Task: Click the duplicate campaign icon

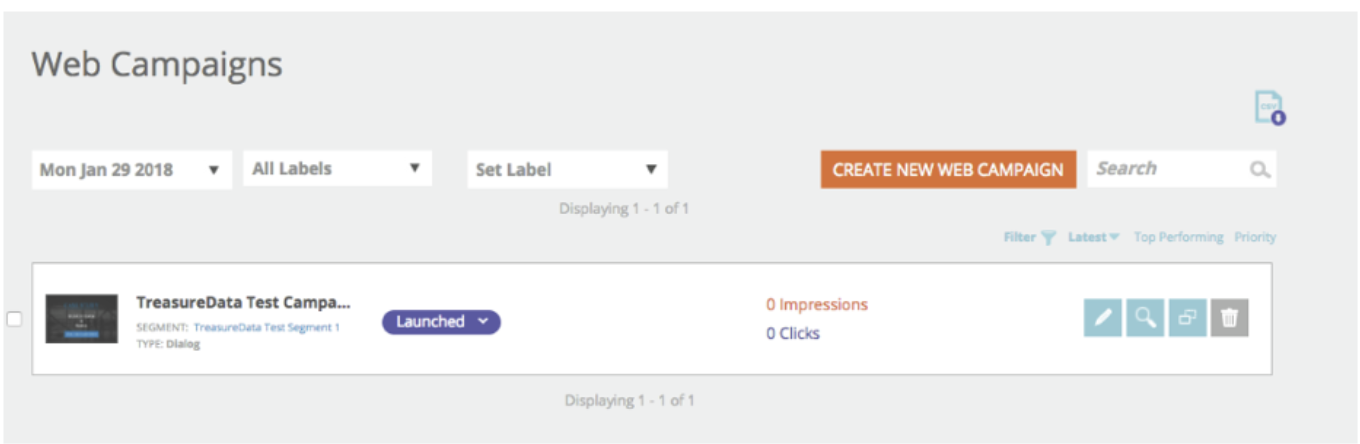Action: [x=1187, y=318]
